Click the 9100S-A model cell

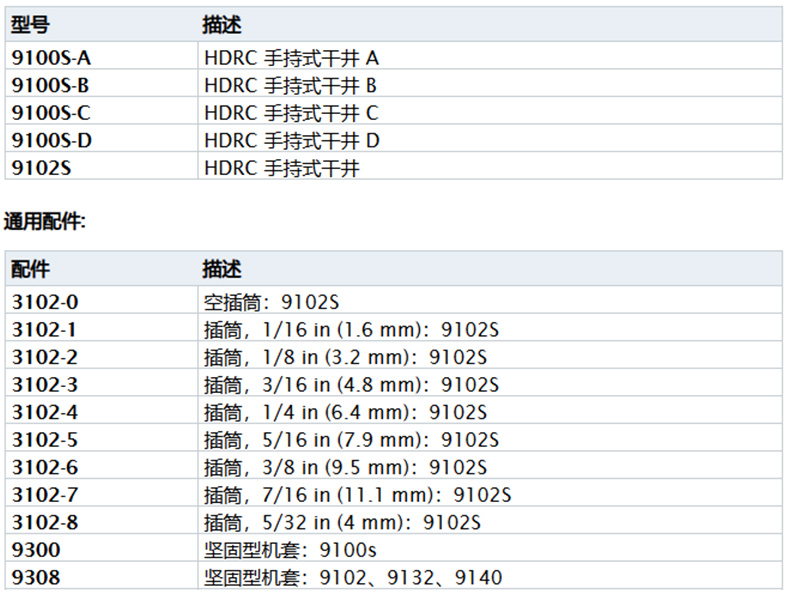pos(51,57)
